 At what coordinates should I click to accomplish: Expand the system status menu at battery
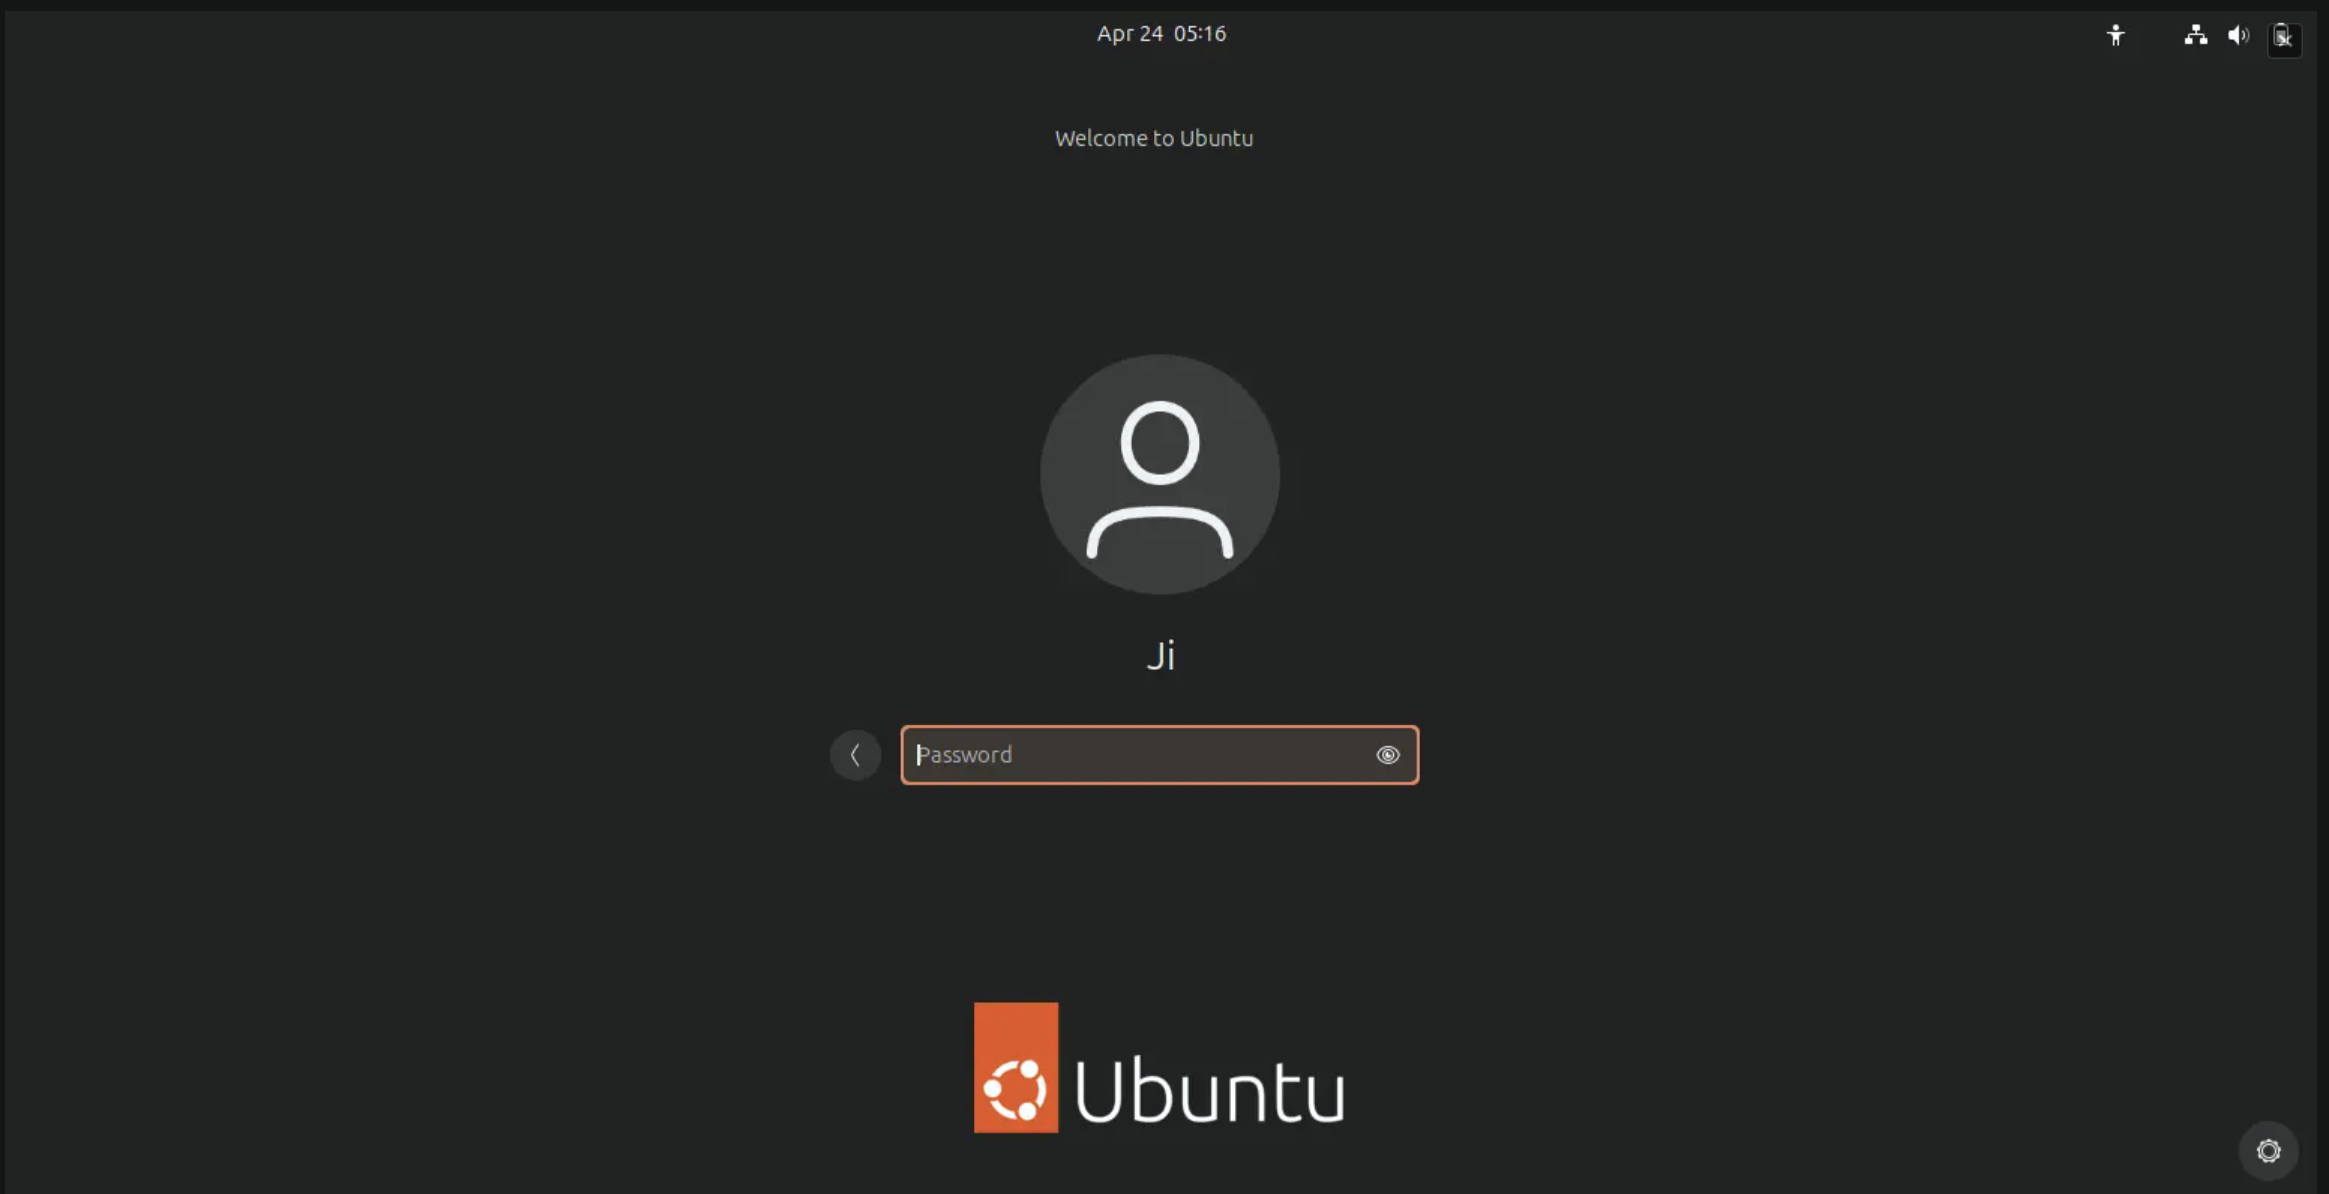point(2283,37)
